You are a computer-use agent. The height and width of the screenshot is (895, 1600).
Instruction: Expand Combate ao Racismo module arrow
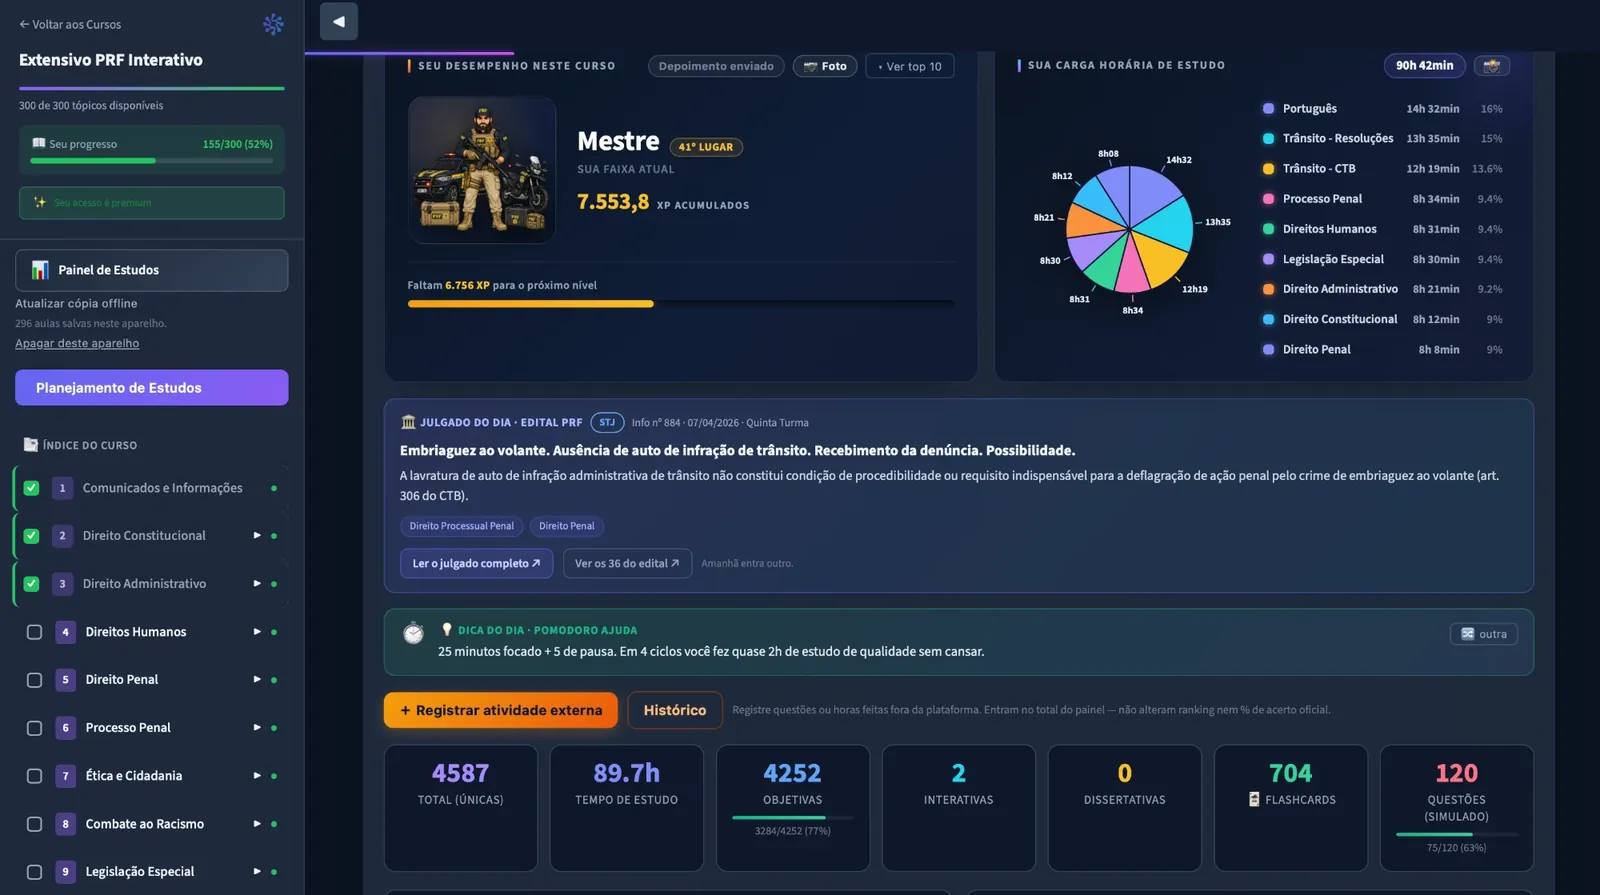click(x=257, y=824)
